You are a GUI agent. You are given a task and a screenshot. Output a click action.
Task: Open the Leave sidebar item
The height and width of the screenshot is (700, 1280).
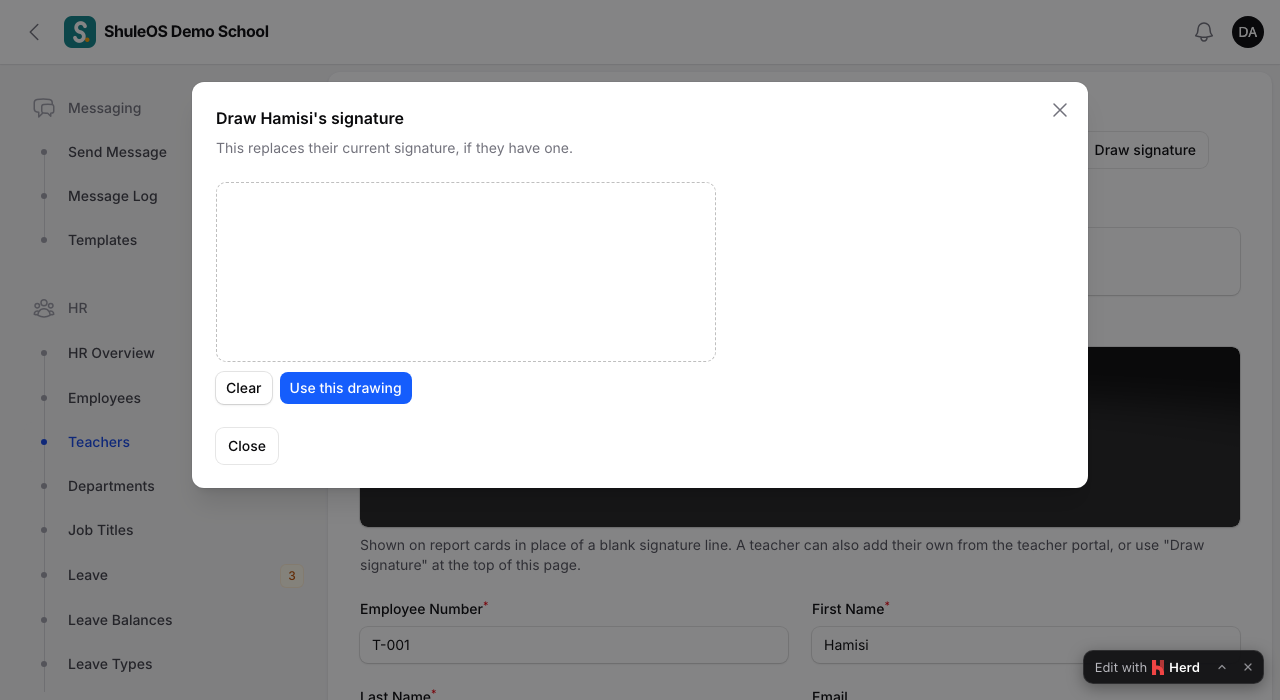[88, 575]
